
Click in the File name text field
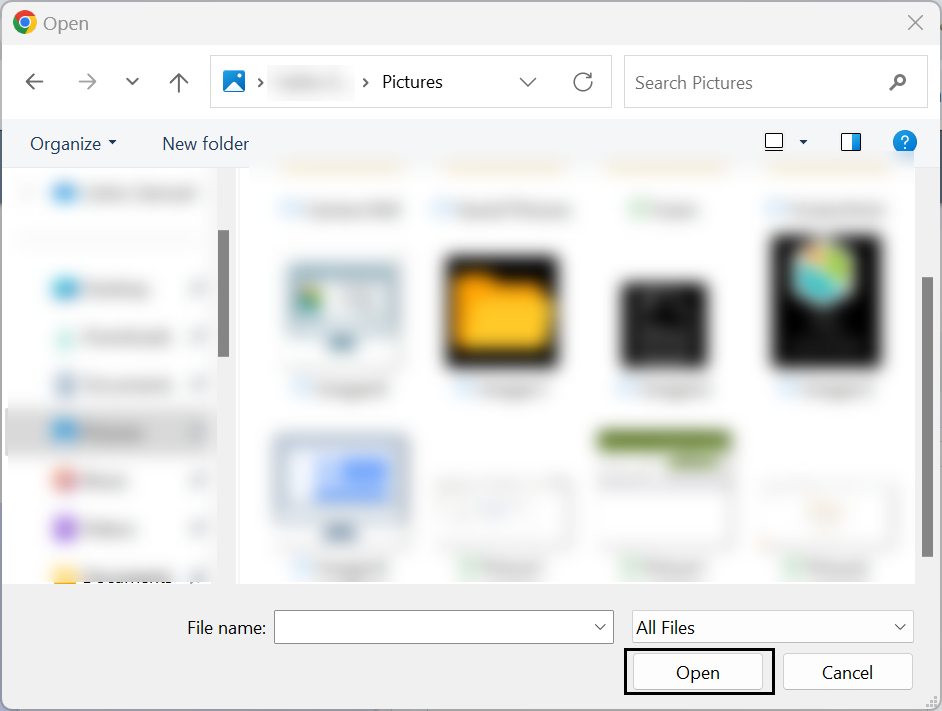432,627
